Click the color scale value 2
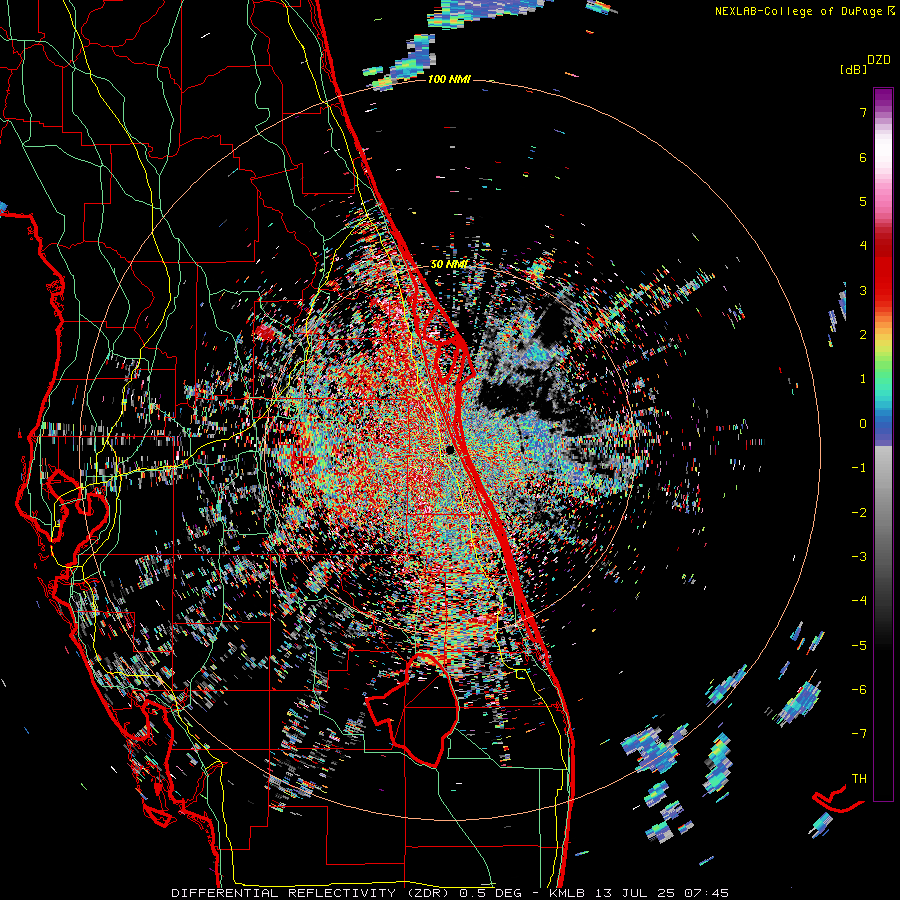 point(863,335)
